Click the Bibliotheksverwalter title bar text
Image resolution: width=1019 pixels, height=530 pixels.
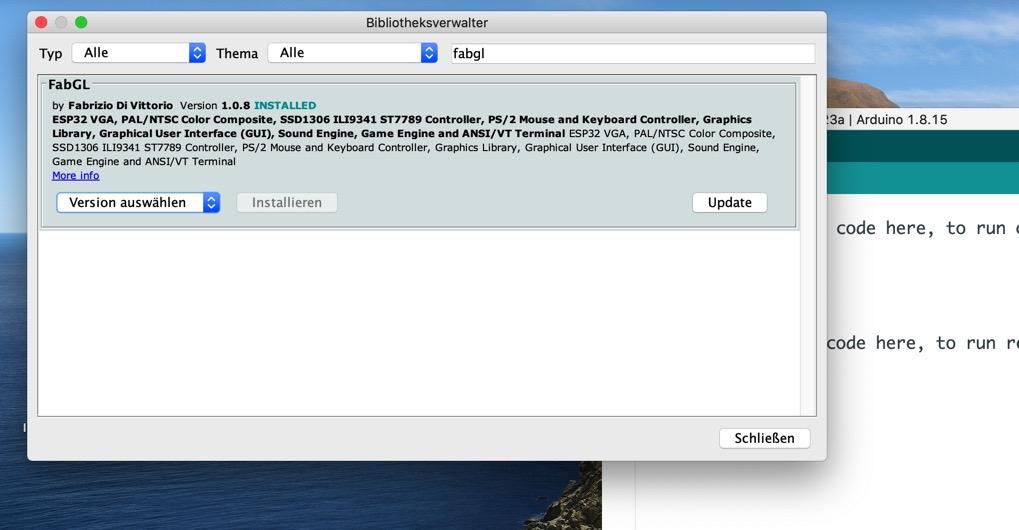tap(426, 22)
